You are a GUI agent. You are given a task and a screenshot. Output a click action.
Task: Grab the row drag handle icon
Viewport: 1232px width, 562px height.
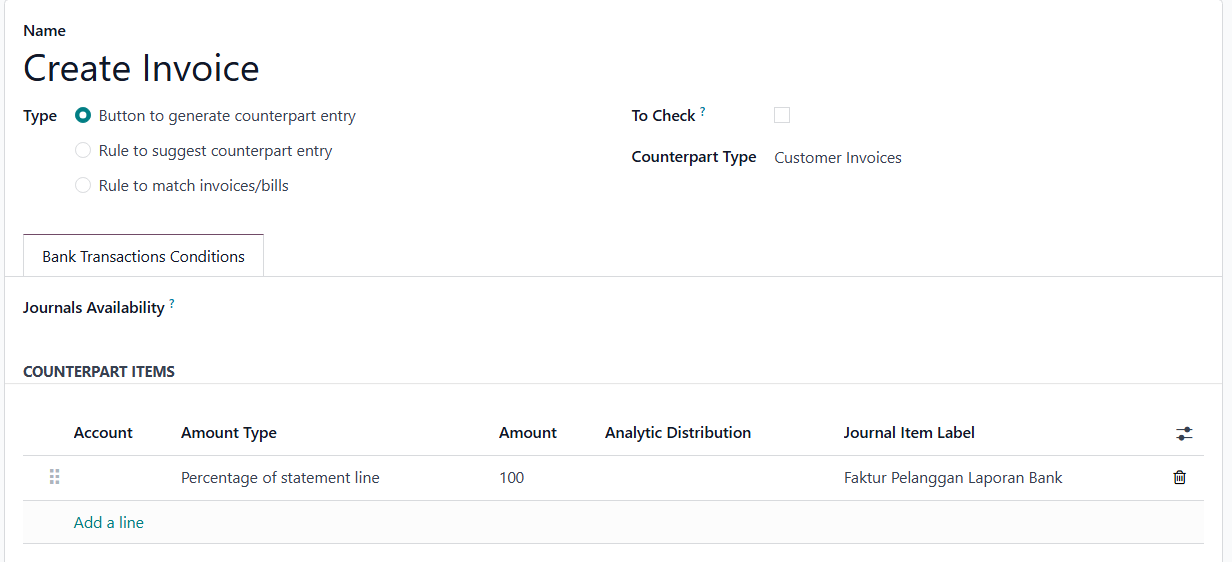click(x=55, y=477)
